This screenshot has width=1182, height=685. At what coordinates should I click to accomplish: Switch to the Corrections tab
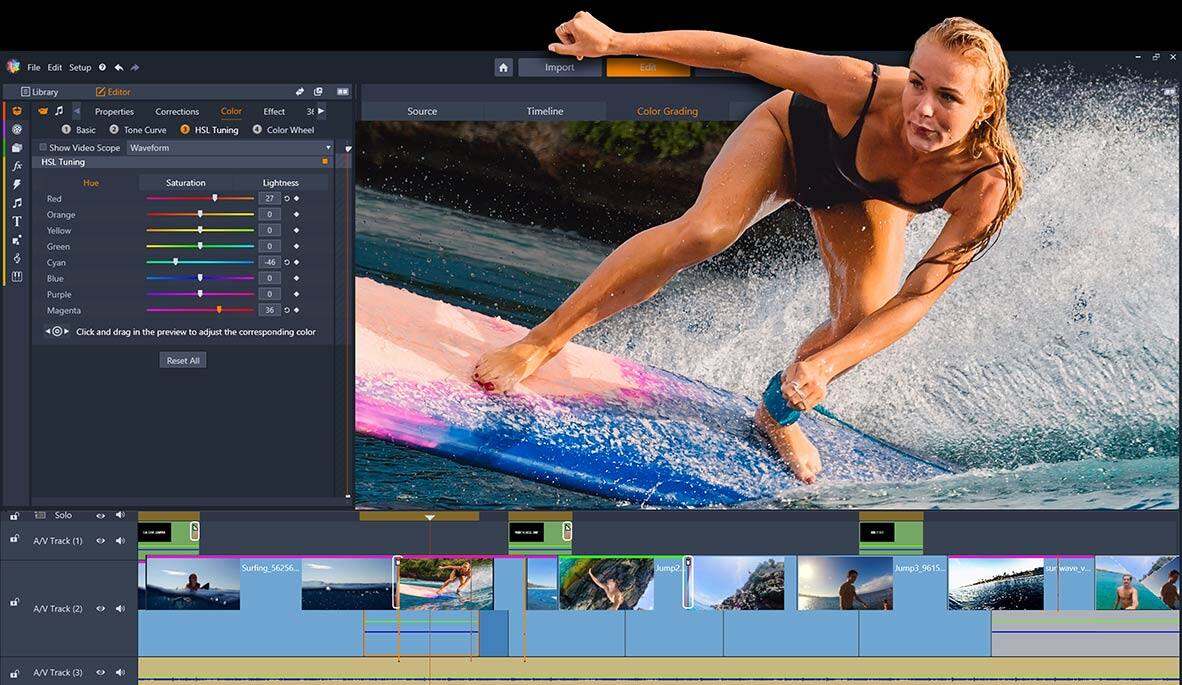pyautogui.click(x=177, y=112)
